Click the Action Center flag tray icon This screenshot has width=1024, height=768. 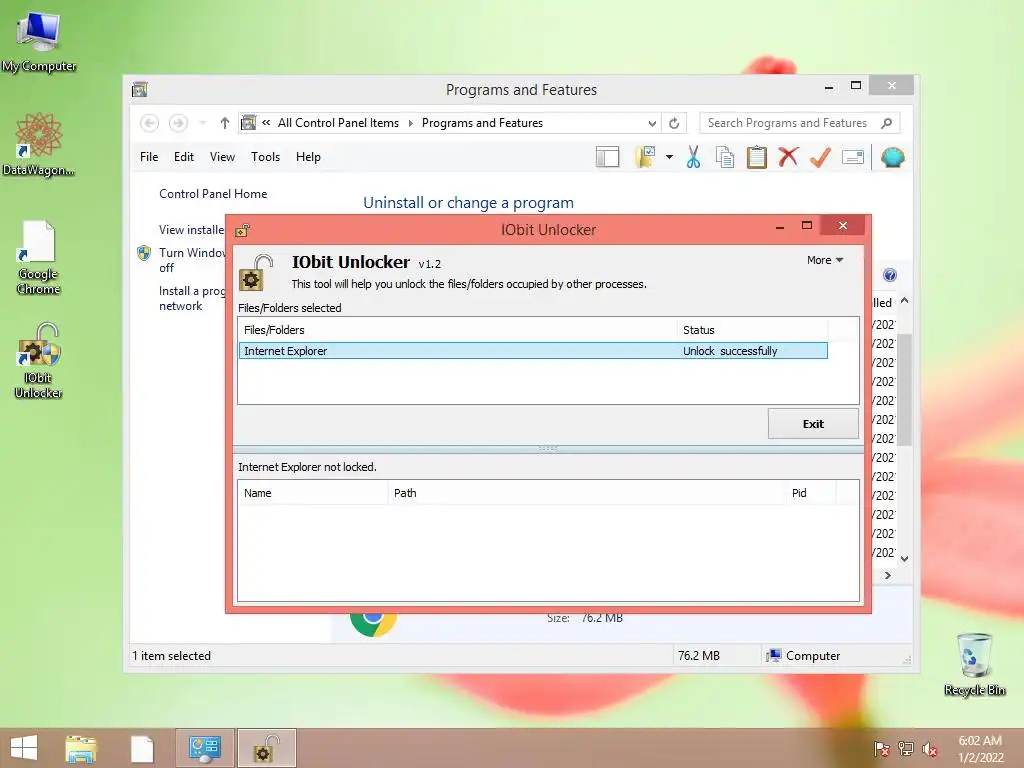click(x=881, y=749)
